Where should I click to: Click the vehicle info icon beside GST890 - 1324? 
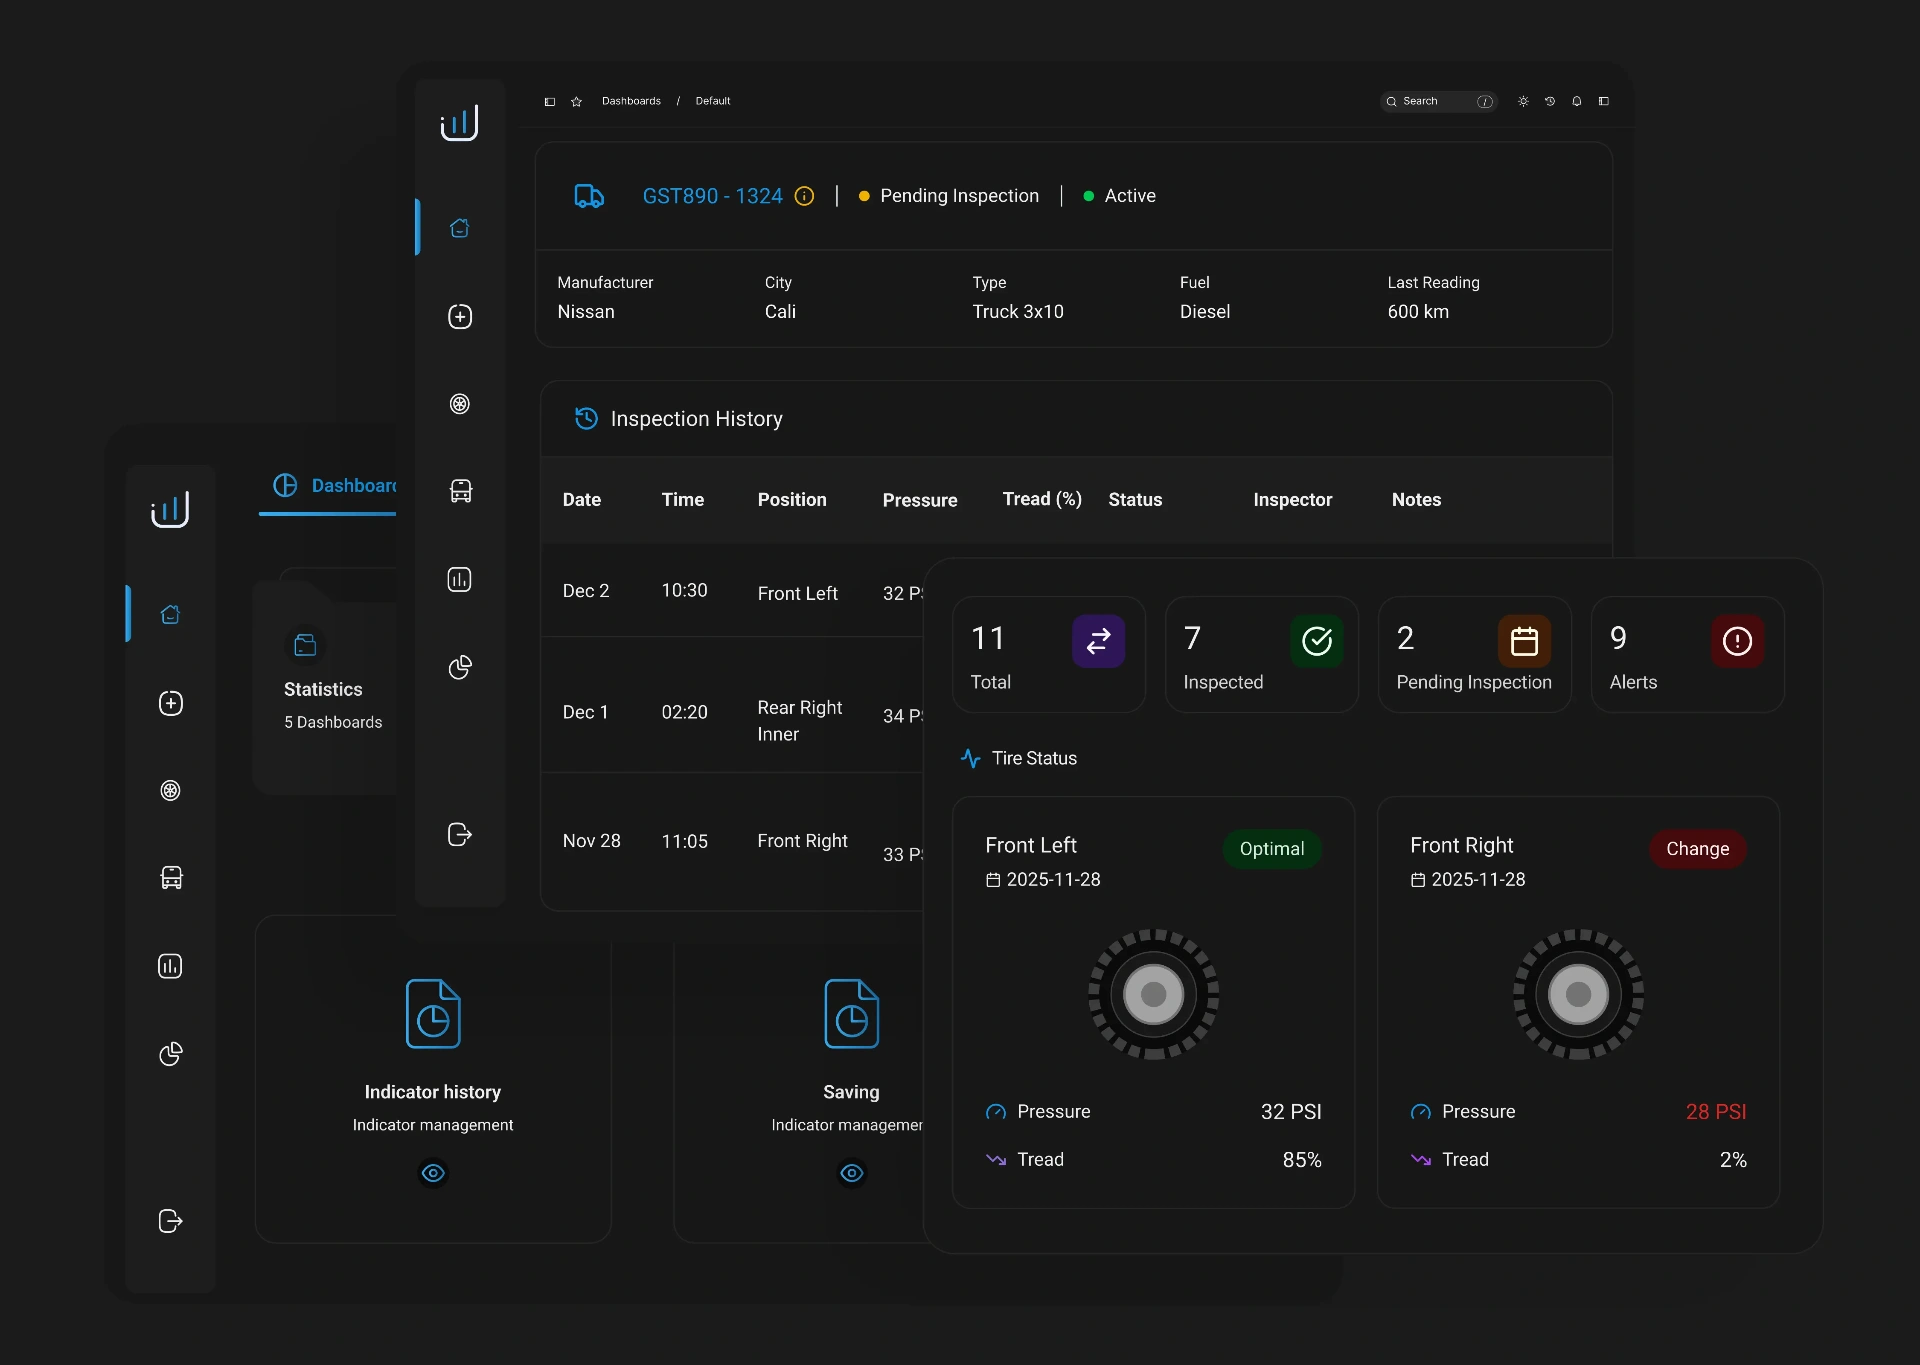coord(804,196)
